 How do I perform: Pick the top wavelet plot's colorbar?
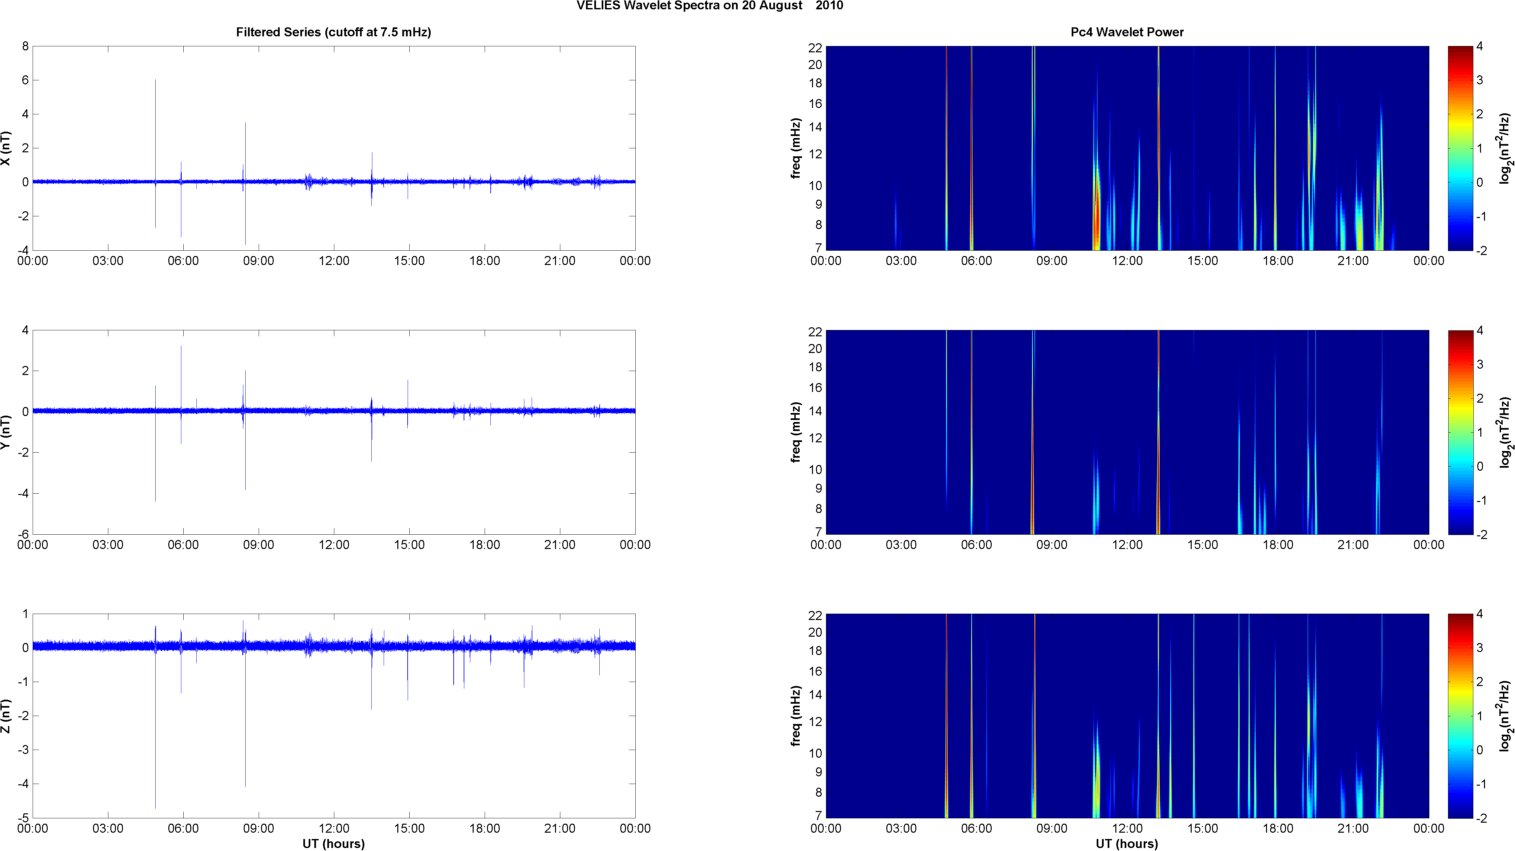click(x=1460, y=148)
